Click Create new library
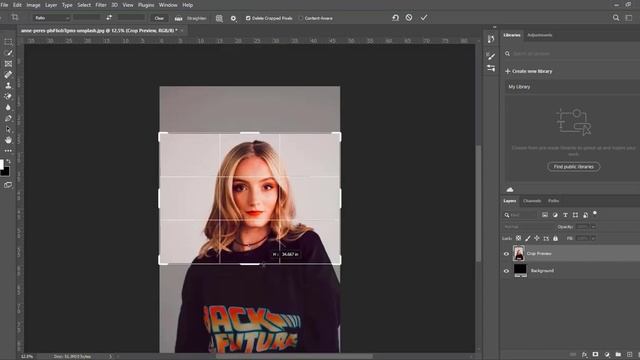640x360 pixels. tap(529, 71)
